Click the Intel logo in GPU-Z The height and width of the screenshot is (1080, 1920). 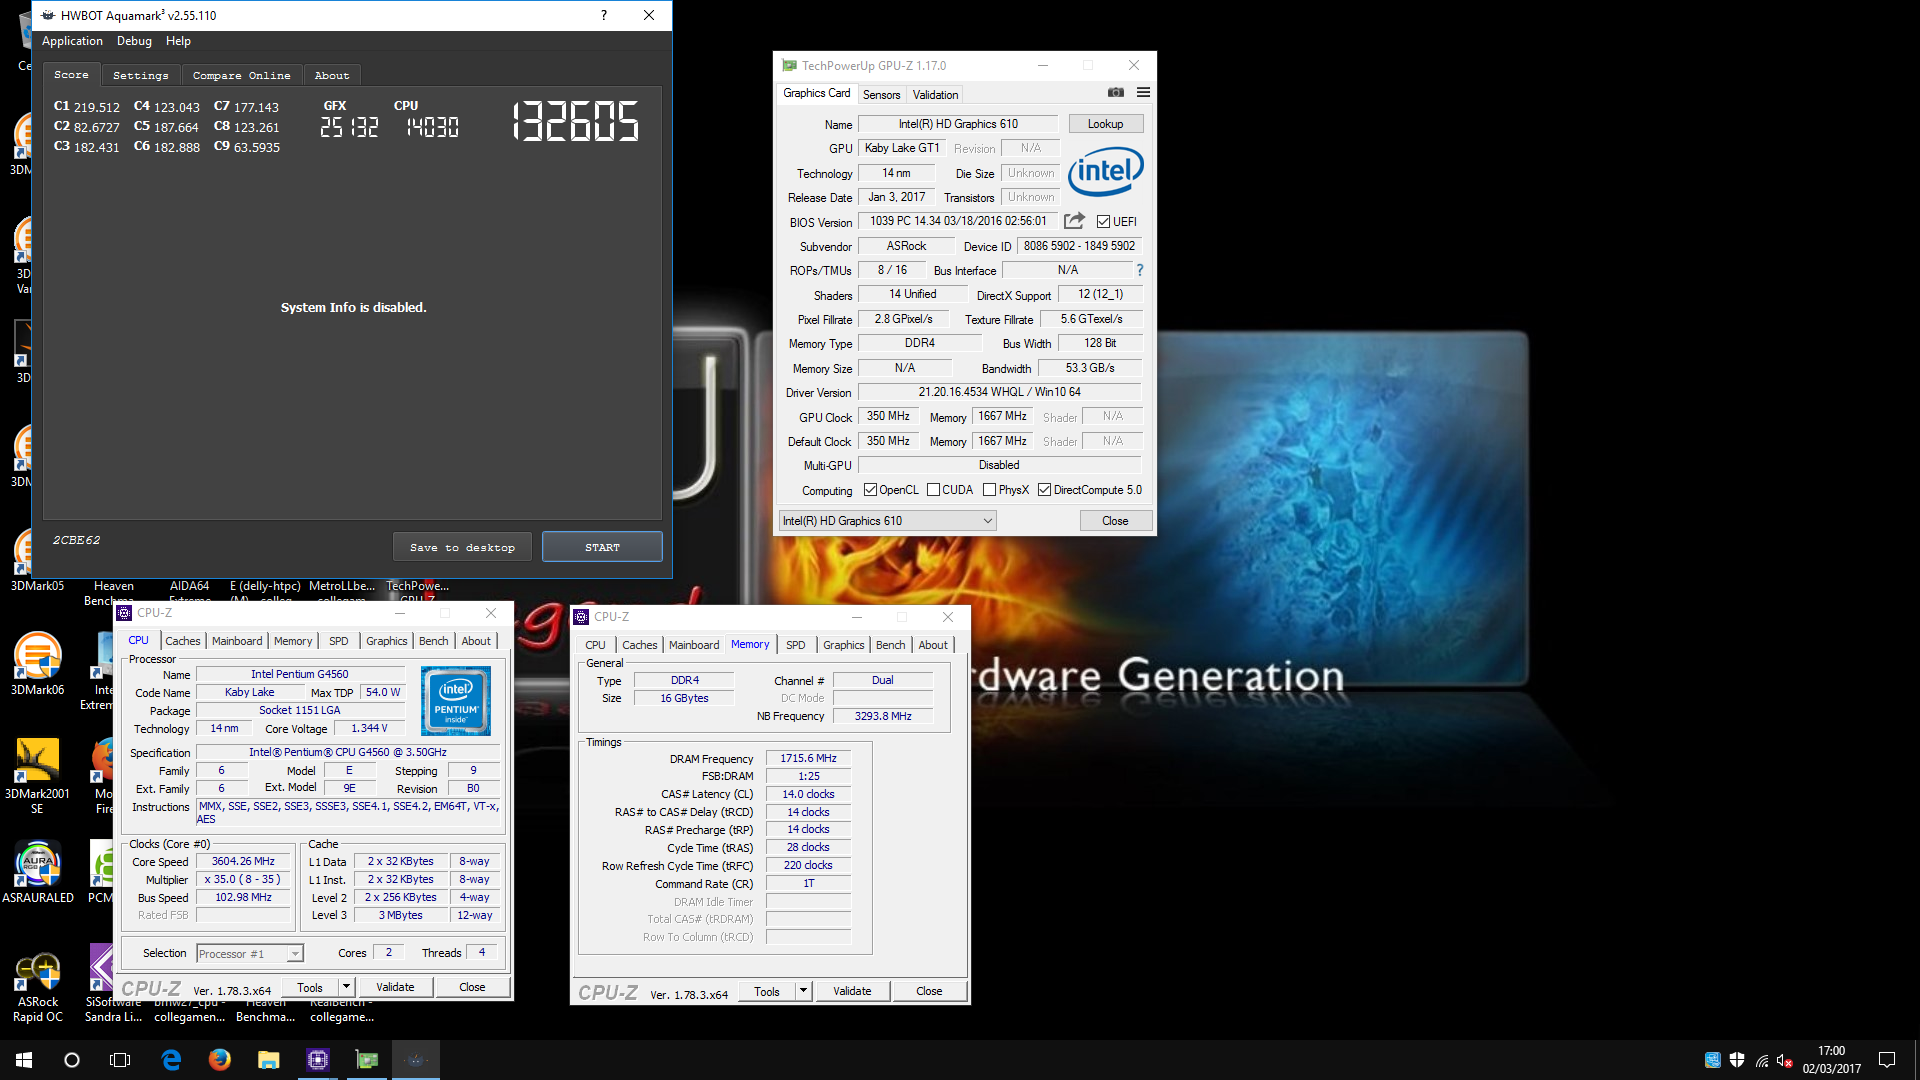(1105, 171)
